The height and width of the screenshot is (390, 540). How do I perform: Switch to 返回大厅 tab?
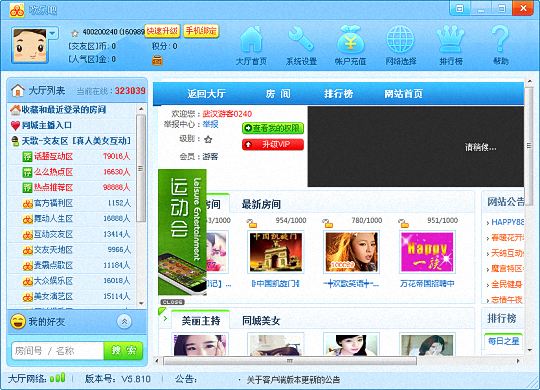click(206, 94)
